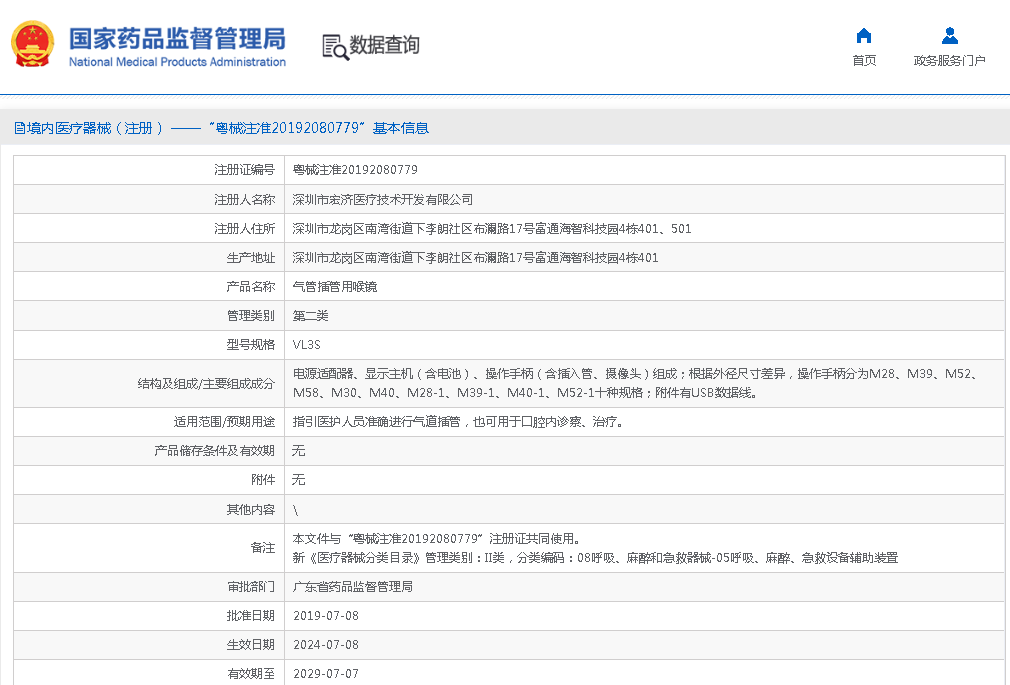Click the 政务服务门户 person icon
1010x685 pixels.
click(949, 36)
